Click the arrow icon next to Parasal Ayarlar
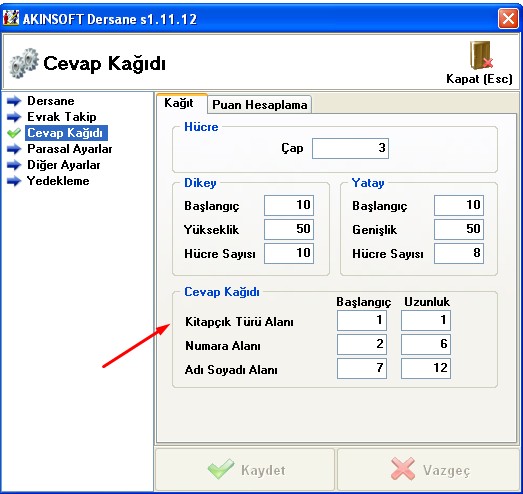The image size is (523, 494). pyautogui.click(x=14, y=149)
